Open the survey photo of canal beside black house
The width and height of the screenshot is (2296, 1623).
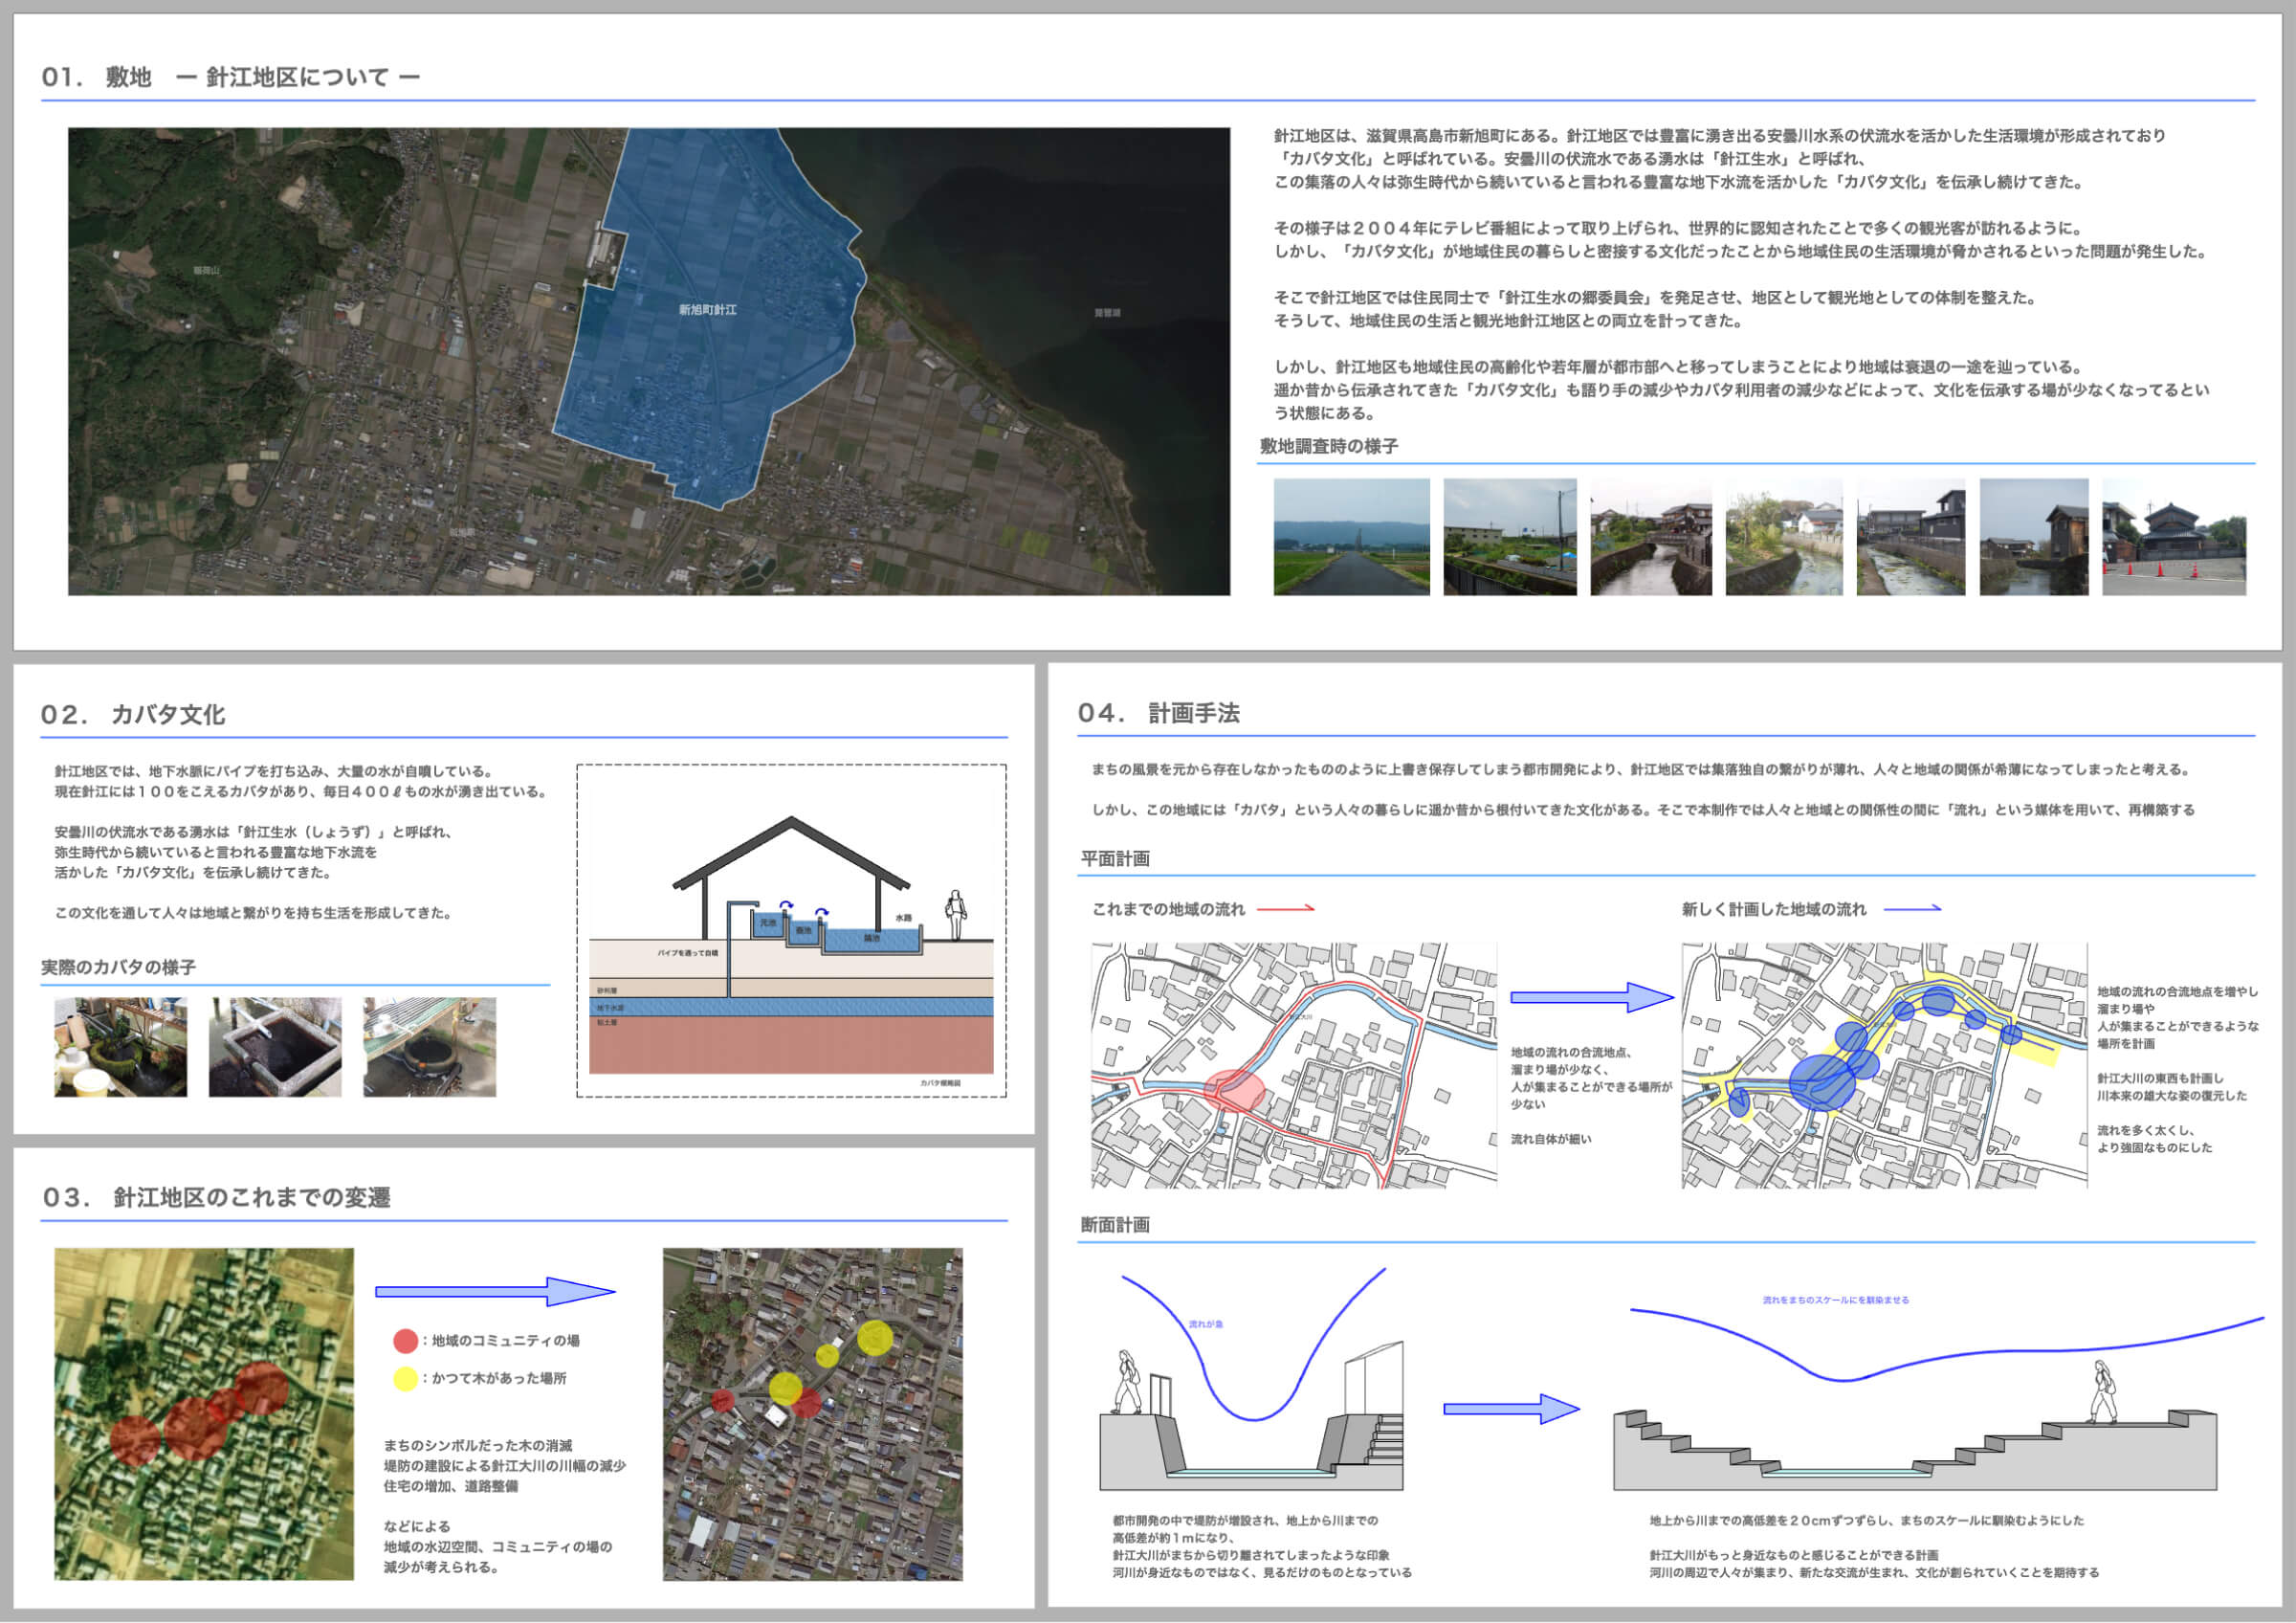1911,537
